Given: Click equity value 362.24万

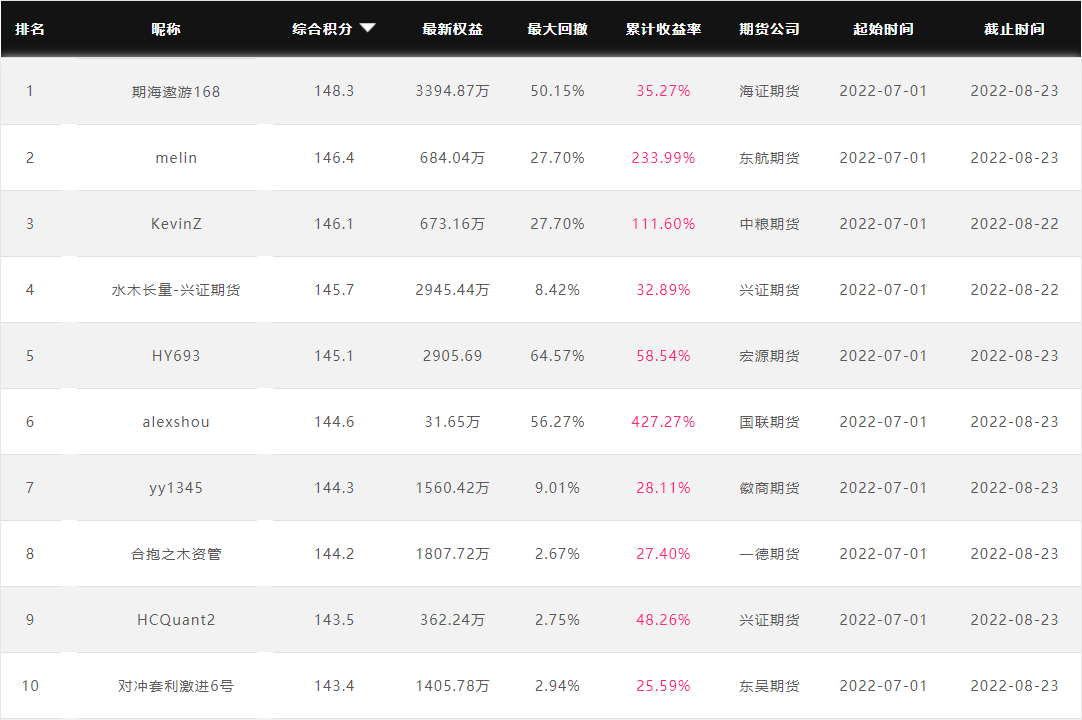Looking at the screenshot, I should click(x=453, y=620).
